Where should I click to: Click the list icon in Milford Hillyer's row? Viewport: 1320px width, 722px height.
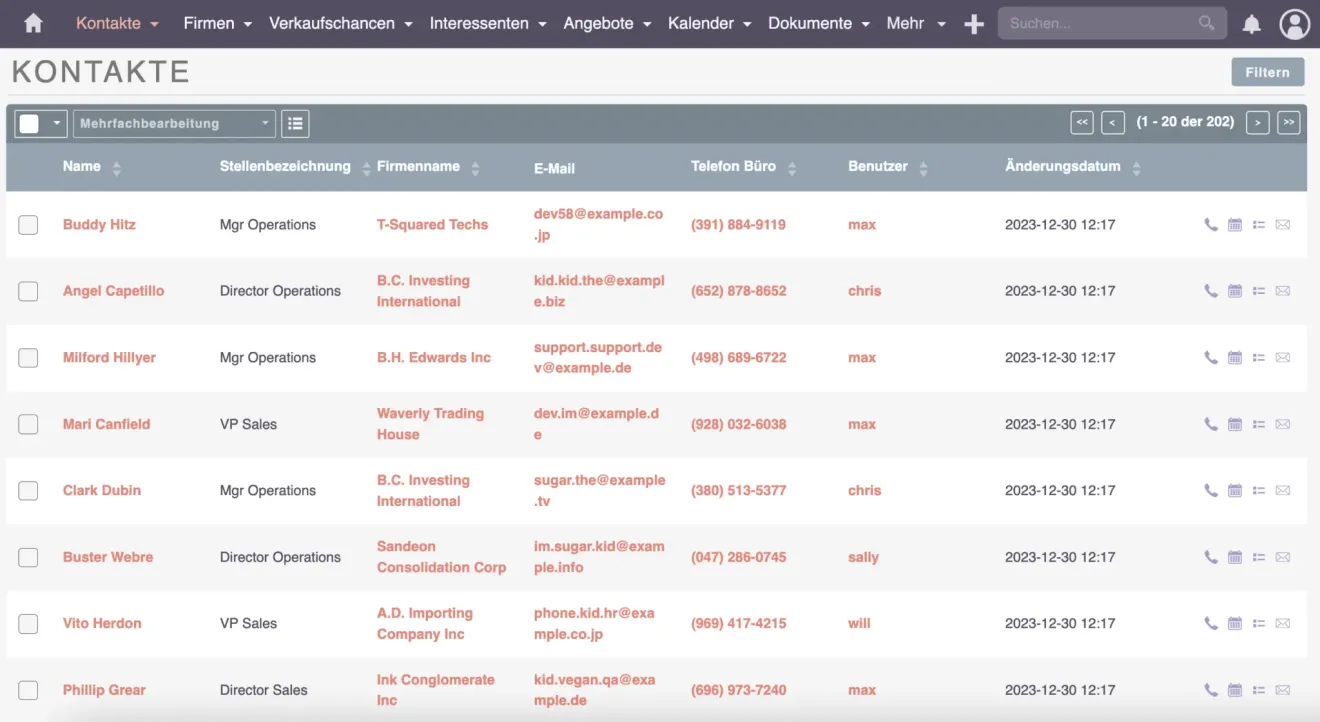pyautogui.click(x=1258, y=357)
